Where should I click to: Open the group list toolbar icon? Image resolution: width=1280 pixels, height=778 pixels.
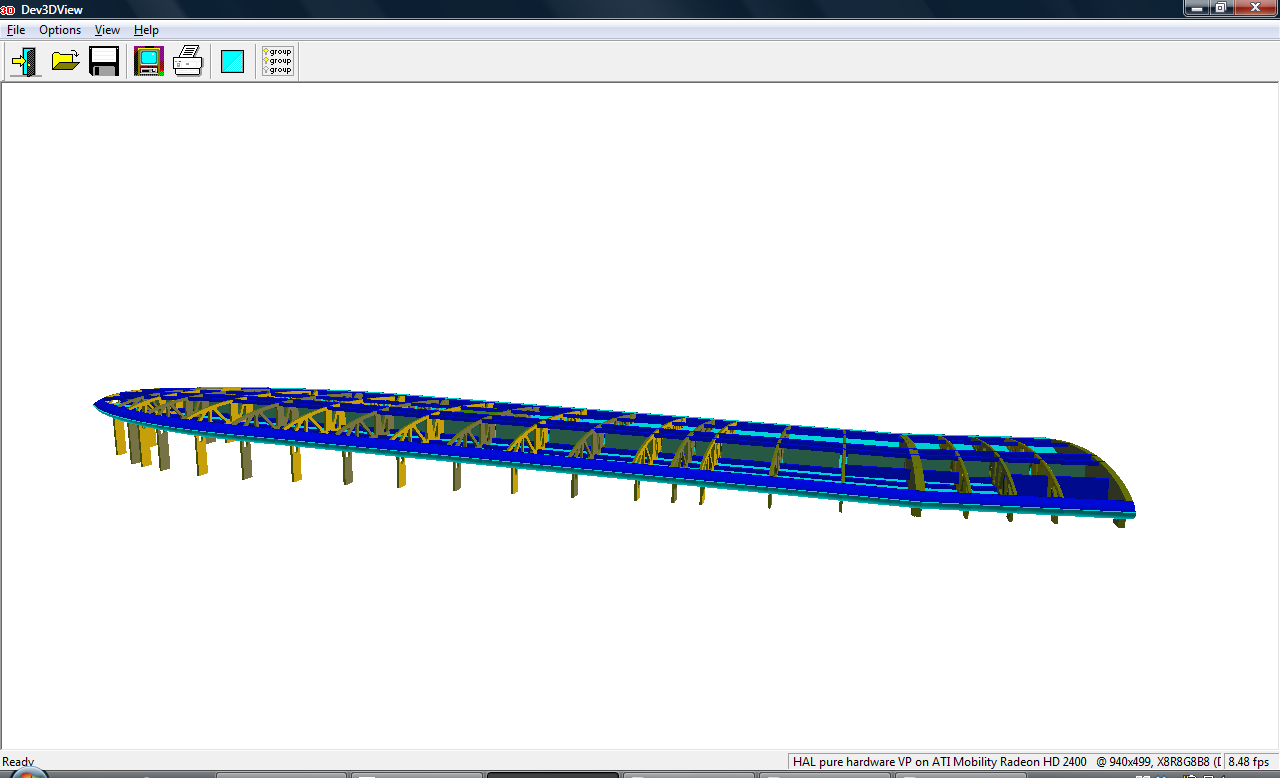click(277, 62)
